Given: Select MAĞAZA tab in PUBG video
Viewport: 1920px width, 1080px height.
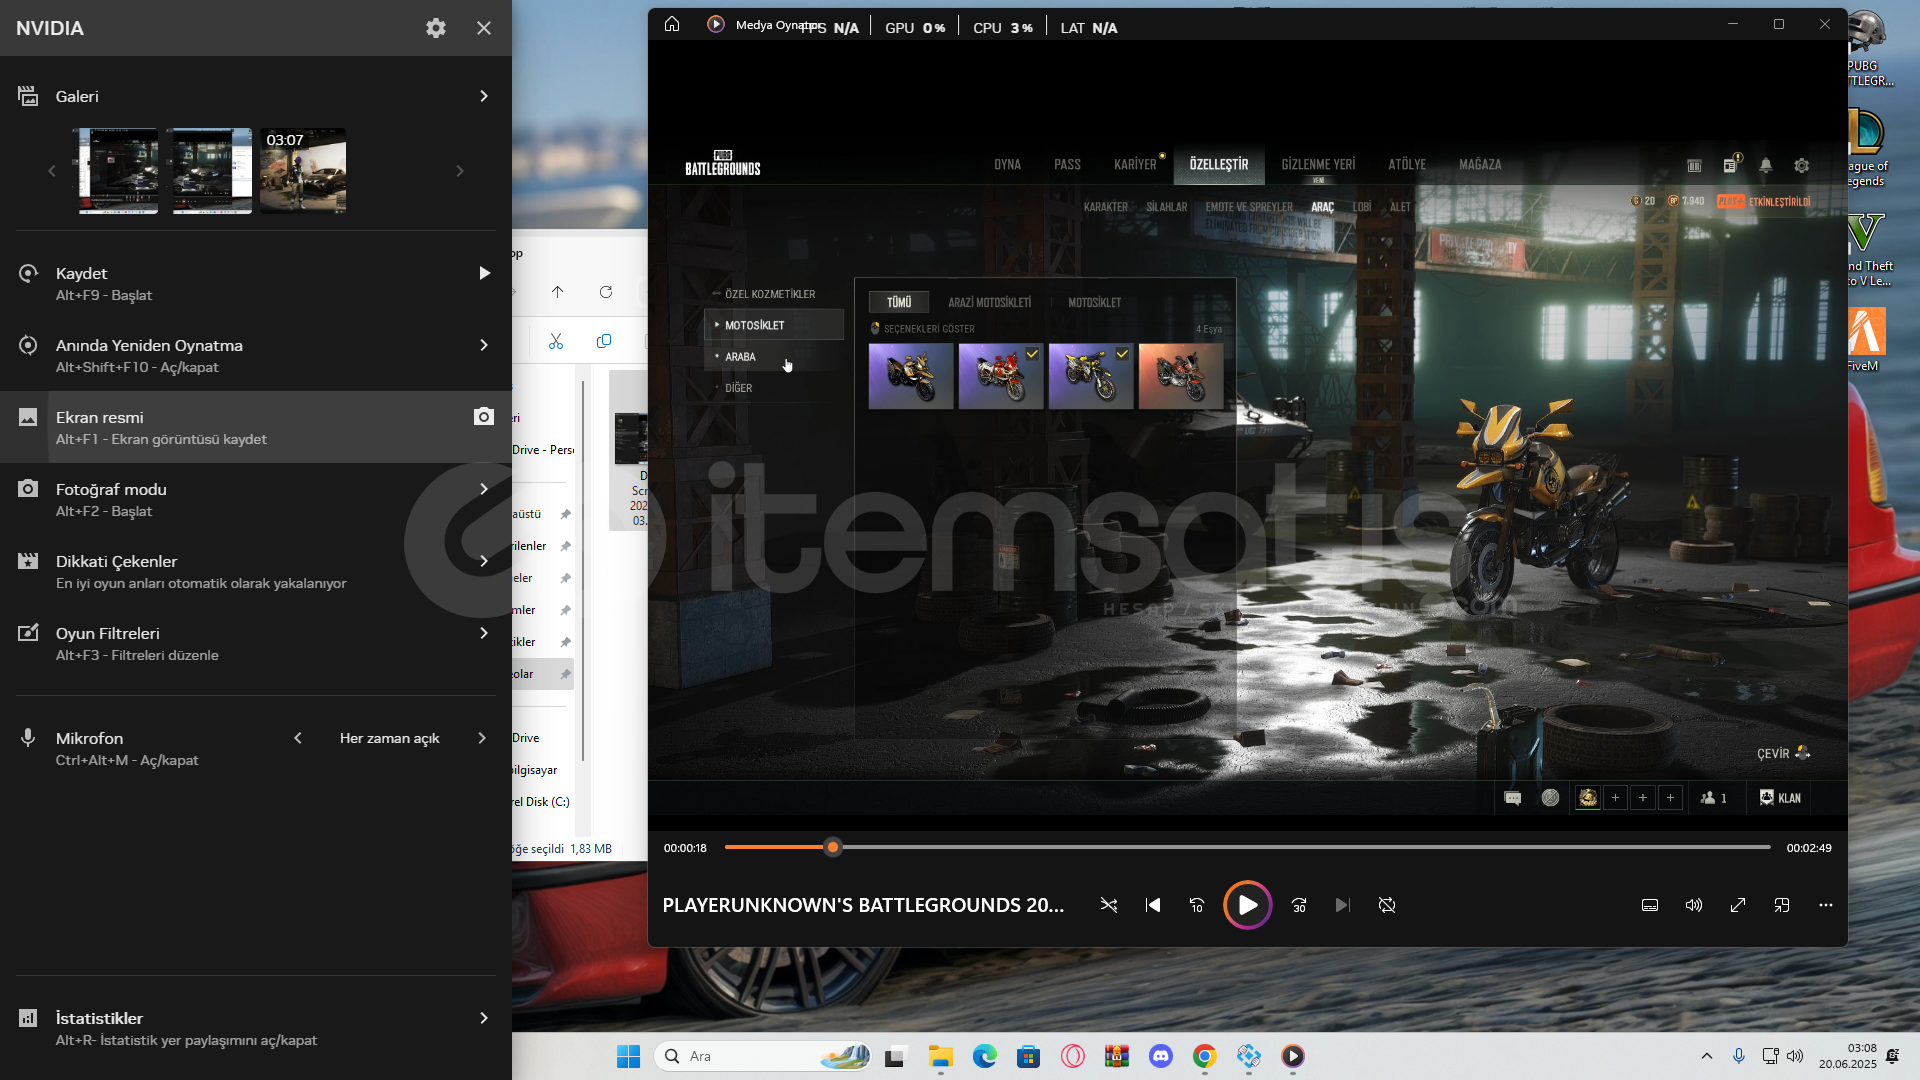Looking at the screenshot, I should [1480, 164].
